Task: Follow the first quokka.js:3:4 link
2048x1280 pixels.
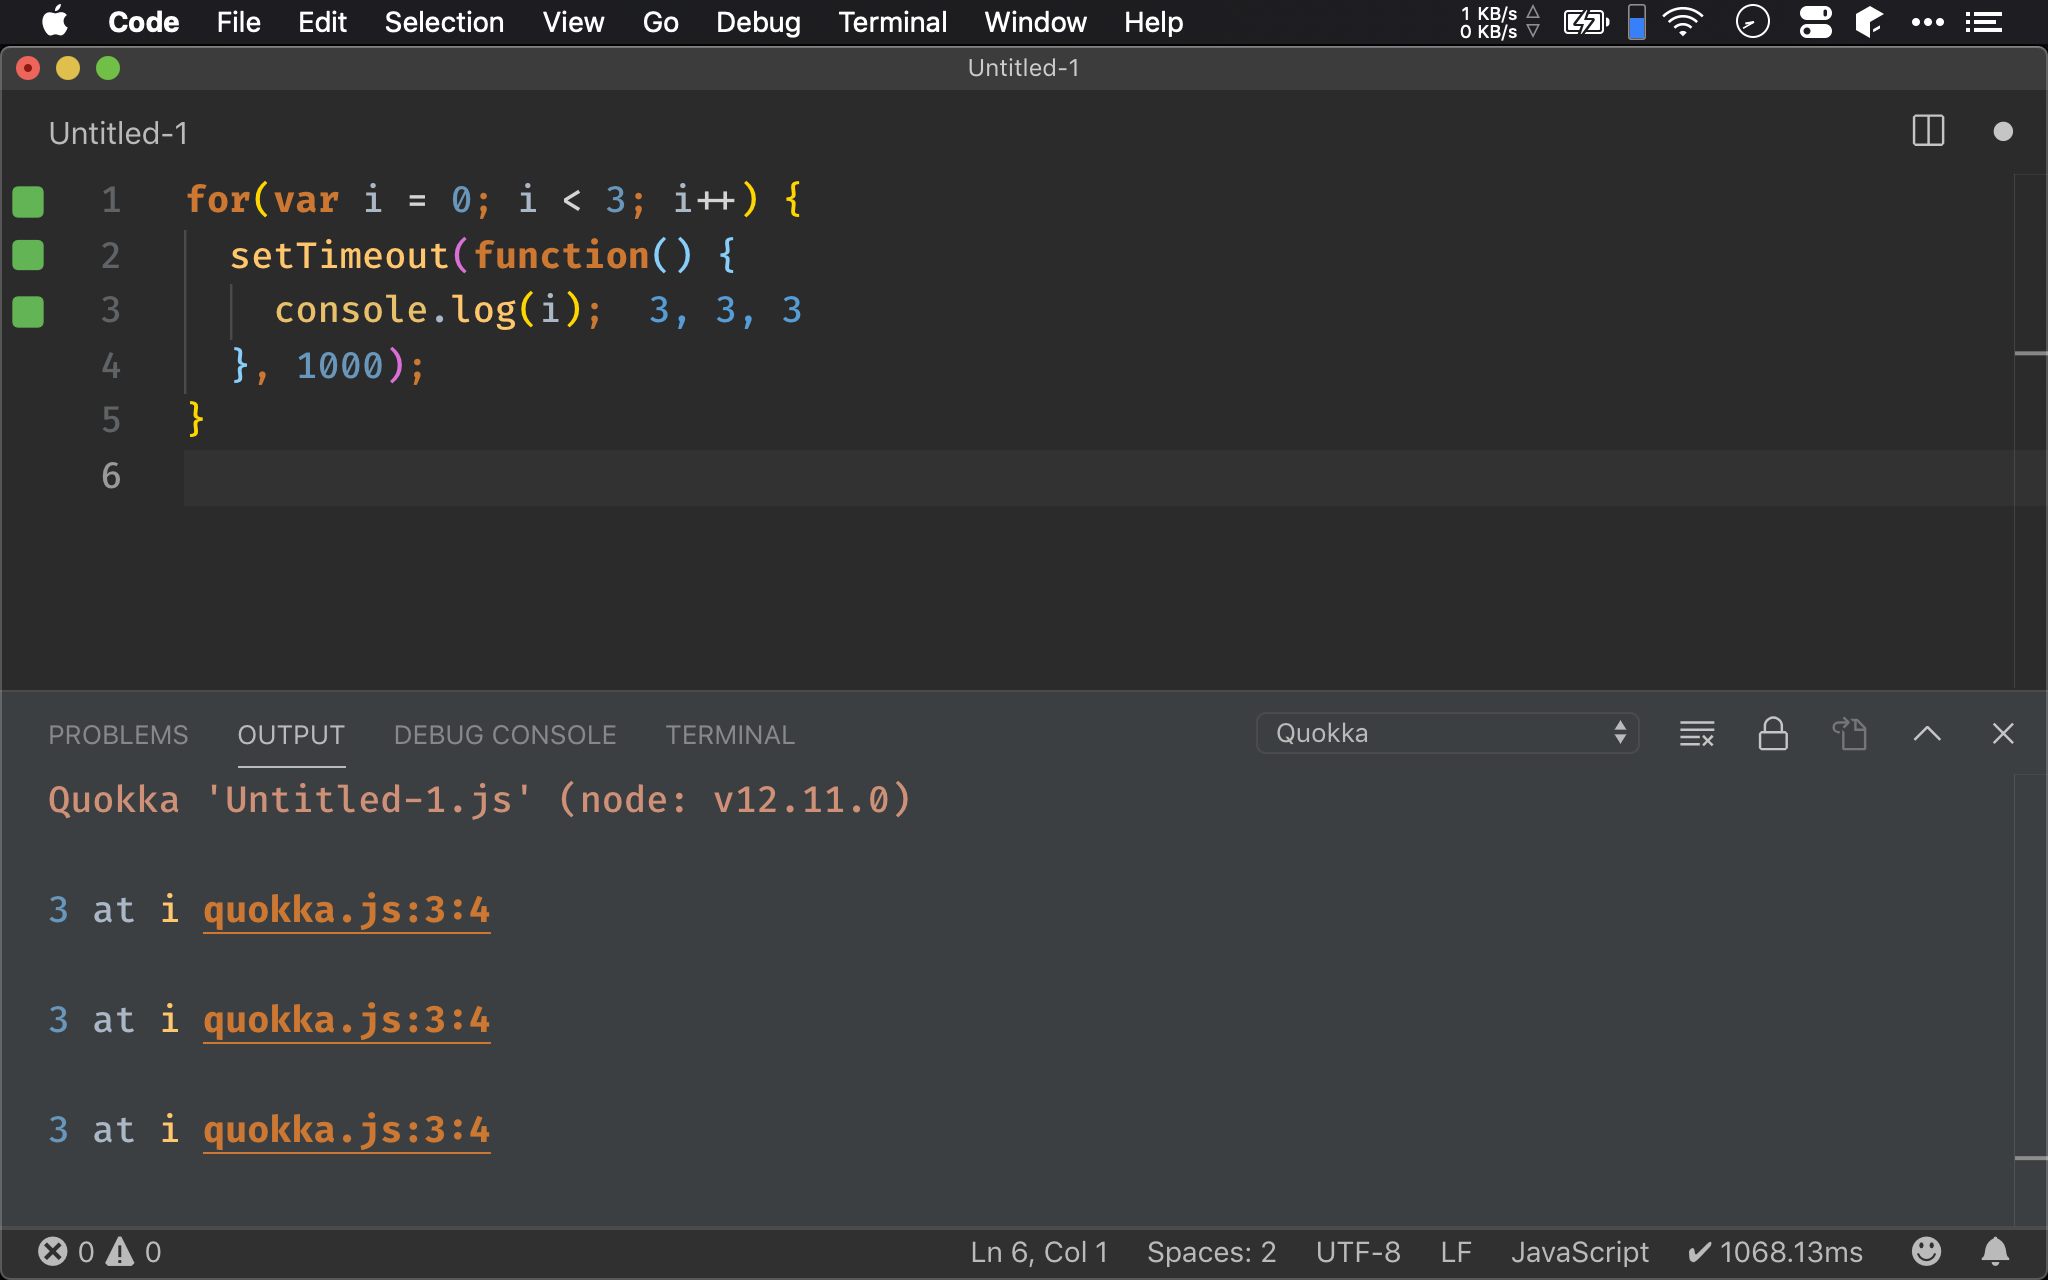Action: [346, 910]
